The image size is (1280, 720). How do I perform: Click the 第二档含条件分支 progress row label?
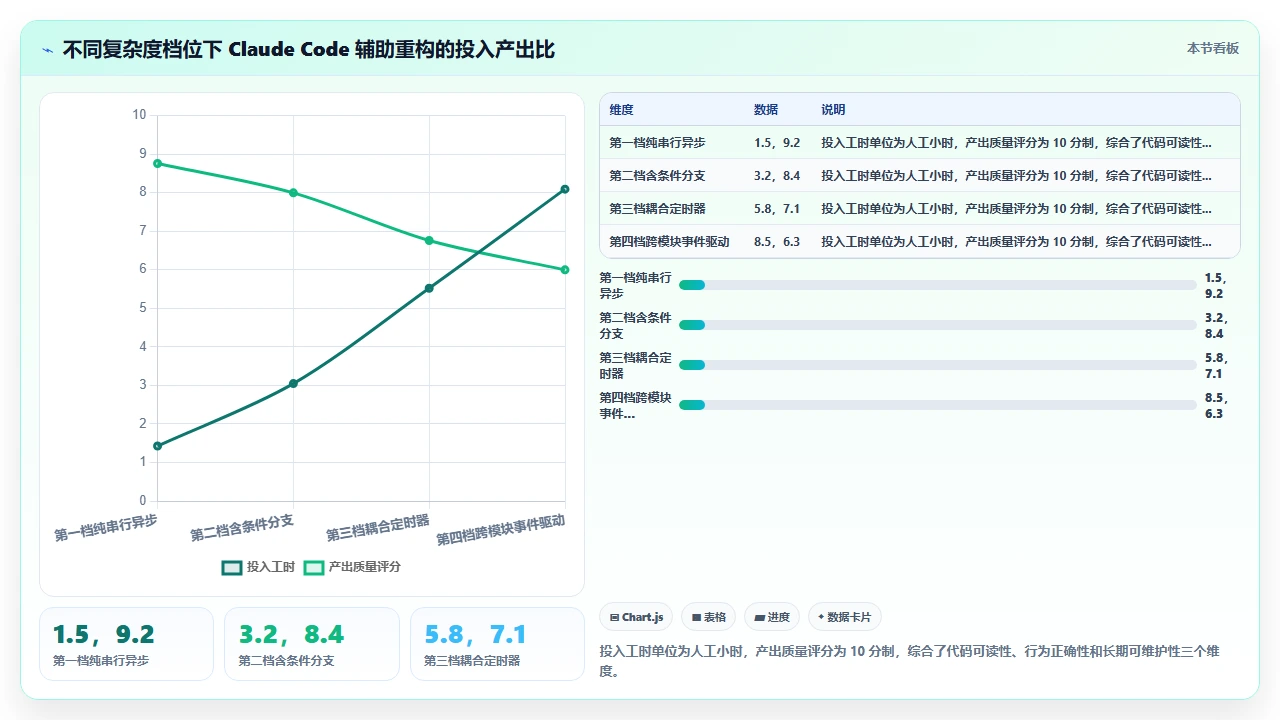pyautogui.click(x=635, y=326)
